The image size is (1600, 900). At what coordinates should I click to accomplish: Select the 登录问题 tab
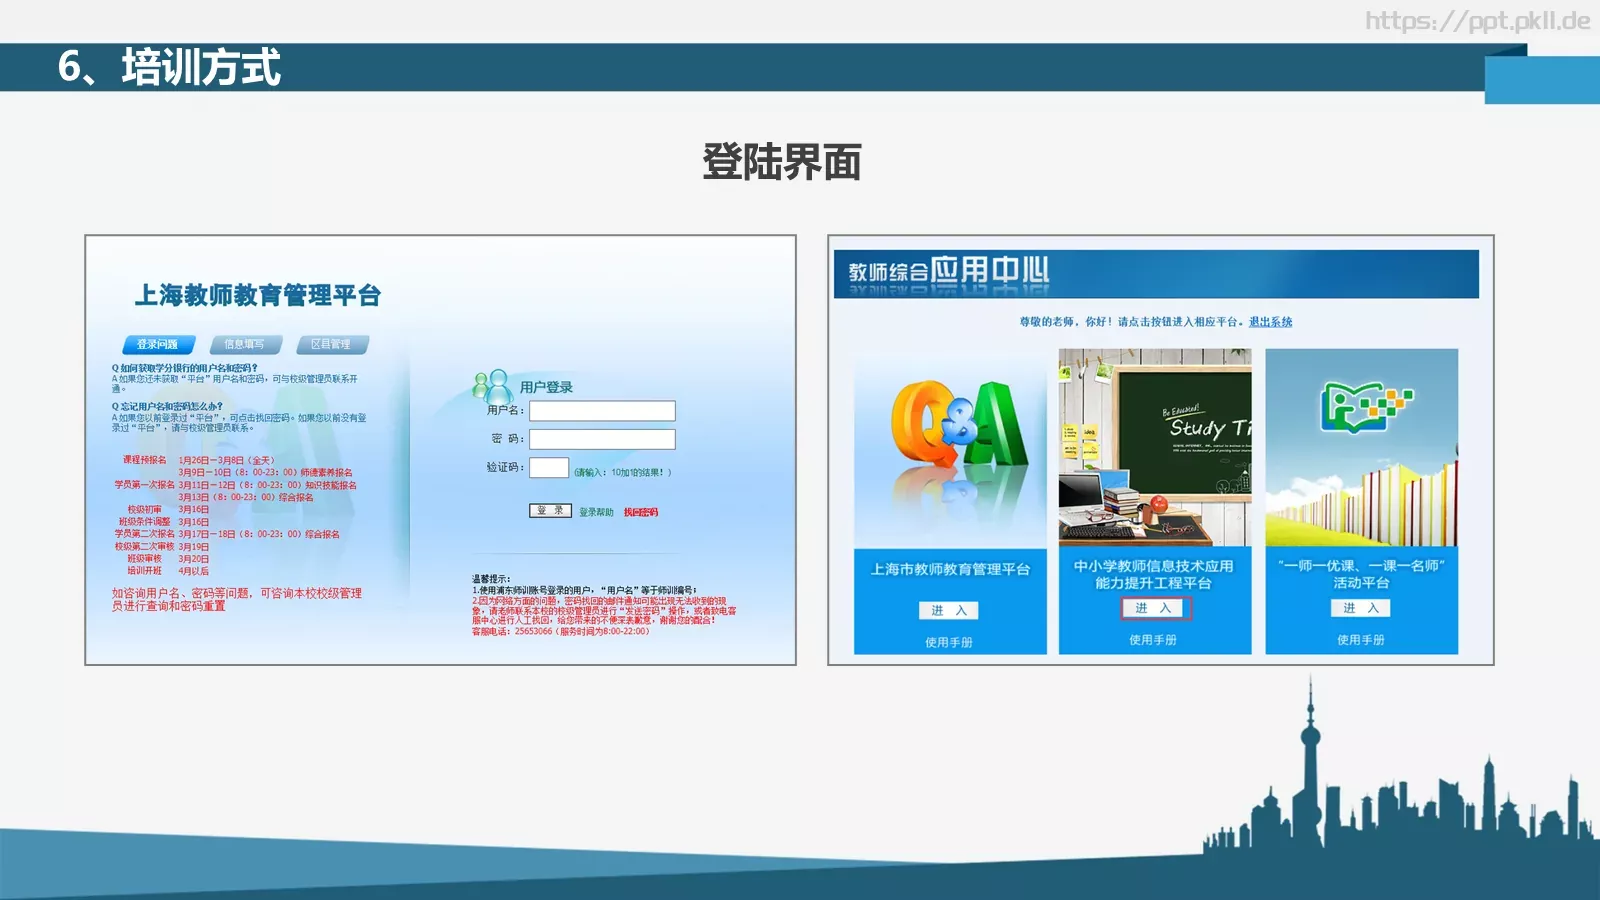pos(157,344)
